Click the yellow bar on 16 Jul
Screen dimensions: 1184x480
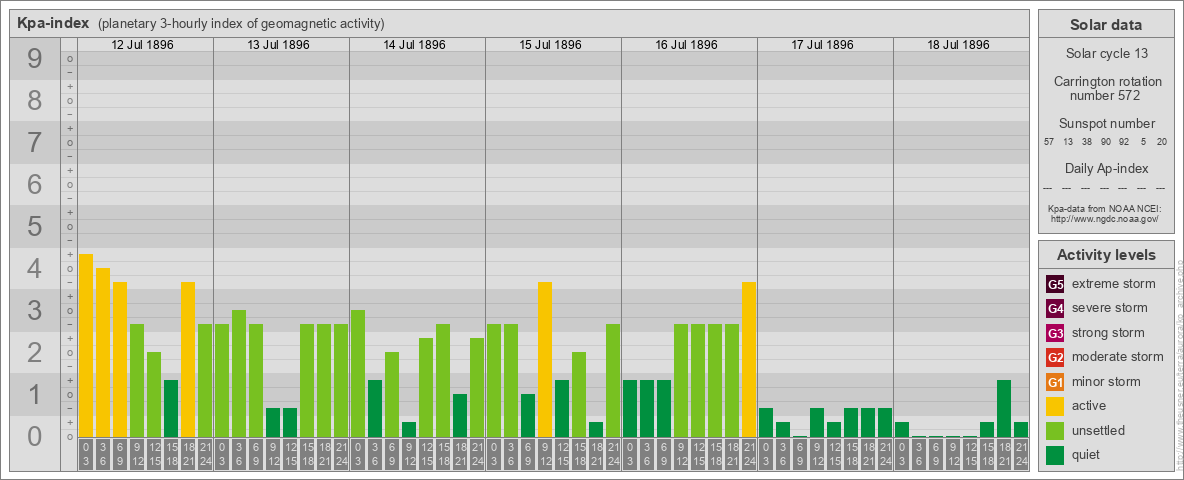pos(749,360)
